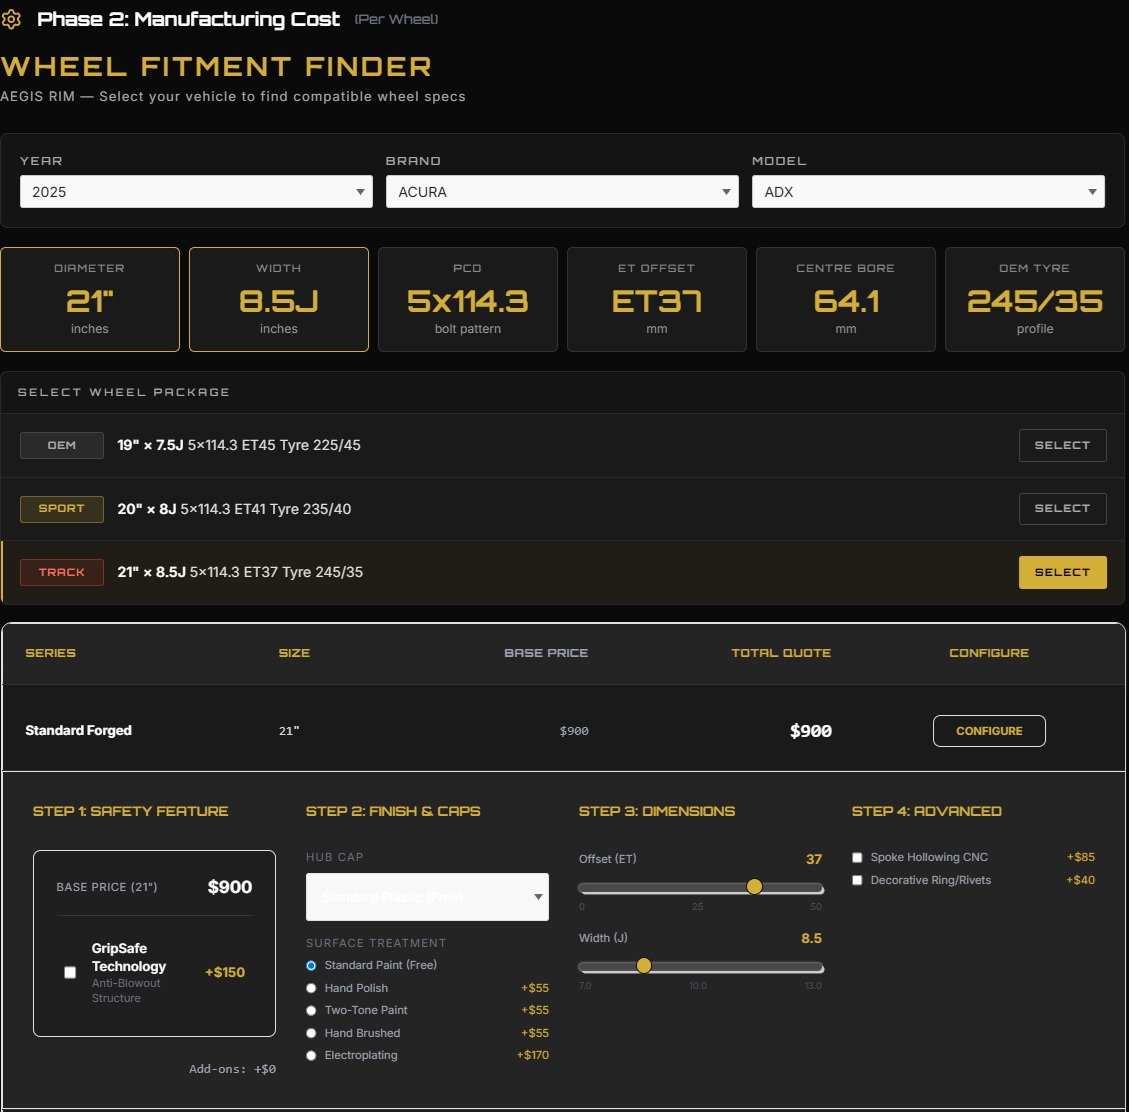The height and width of the screenshot is (1112, 1129).
Task: Click the 21" × 8.5J package description
Action: [240, 572]
